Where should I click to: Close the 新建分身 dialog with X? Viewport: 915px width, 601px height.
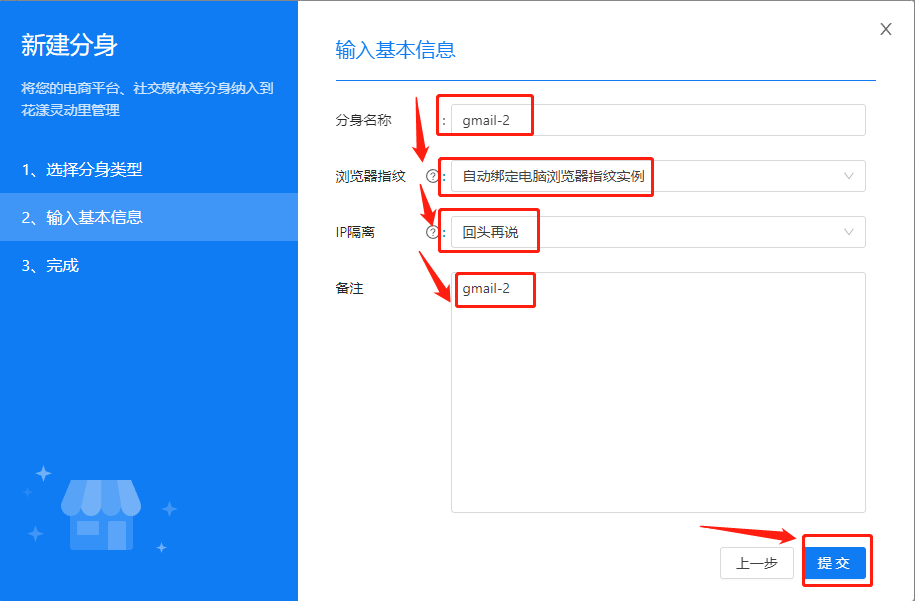pos(885,29)
